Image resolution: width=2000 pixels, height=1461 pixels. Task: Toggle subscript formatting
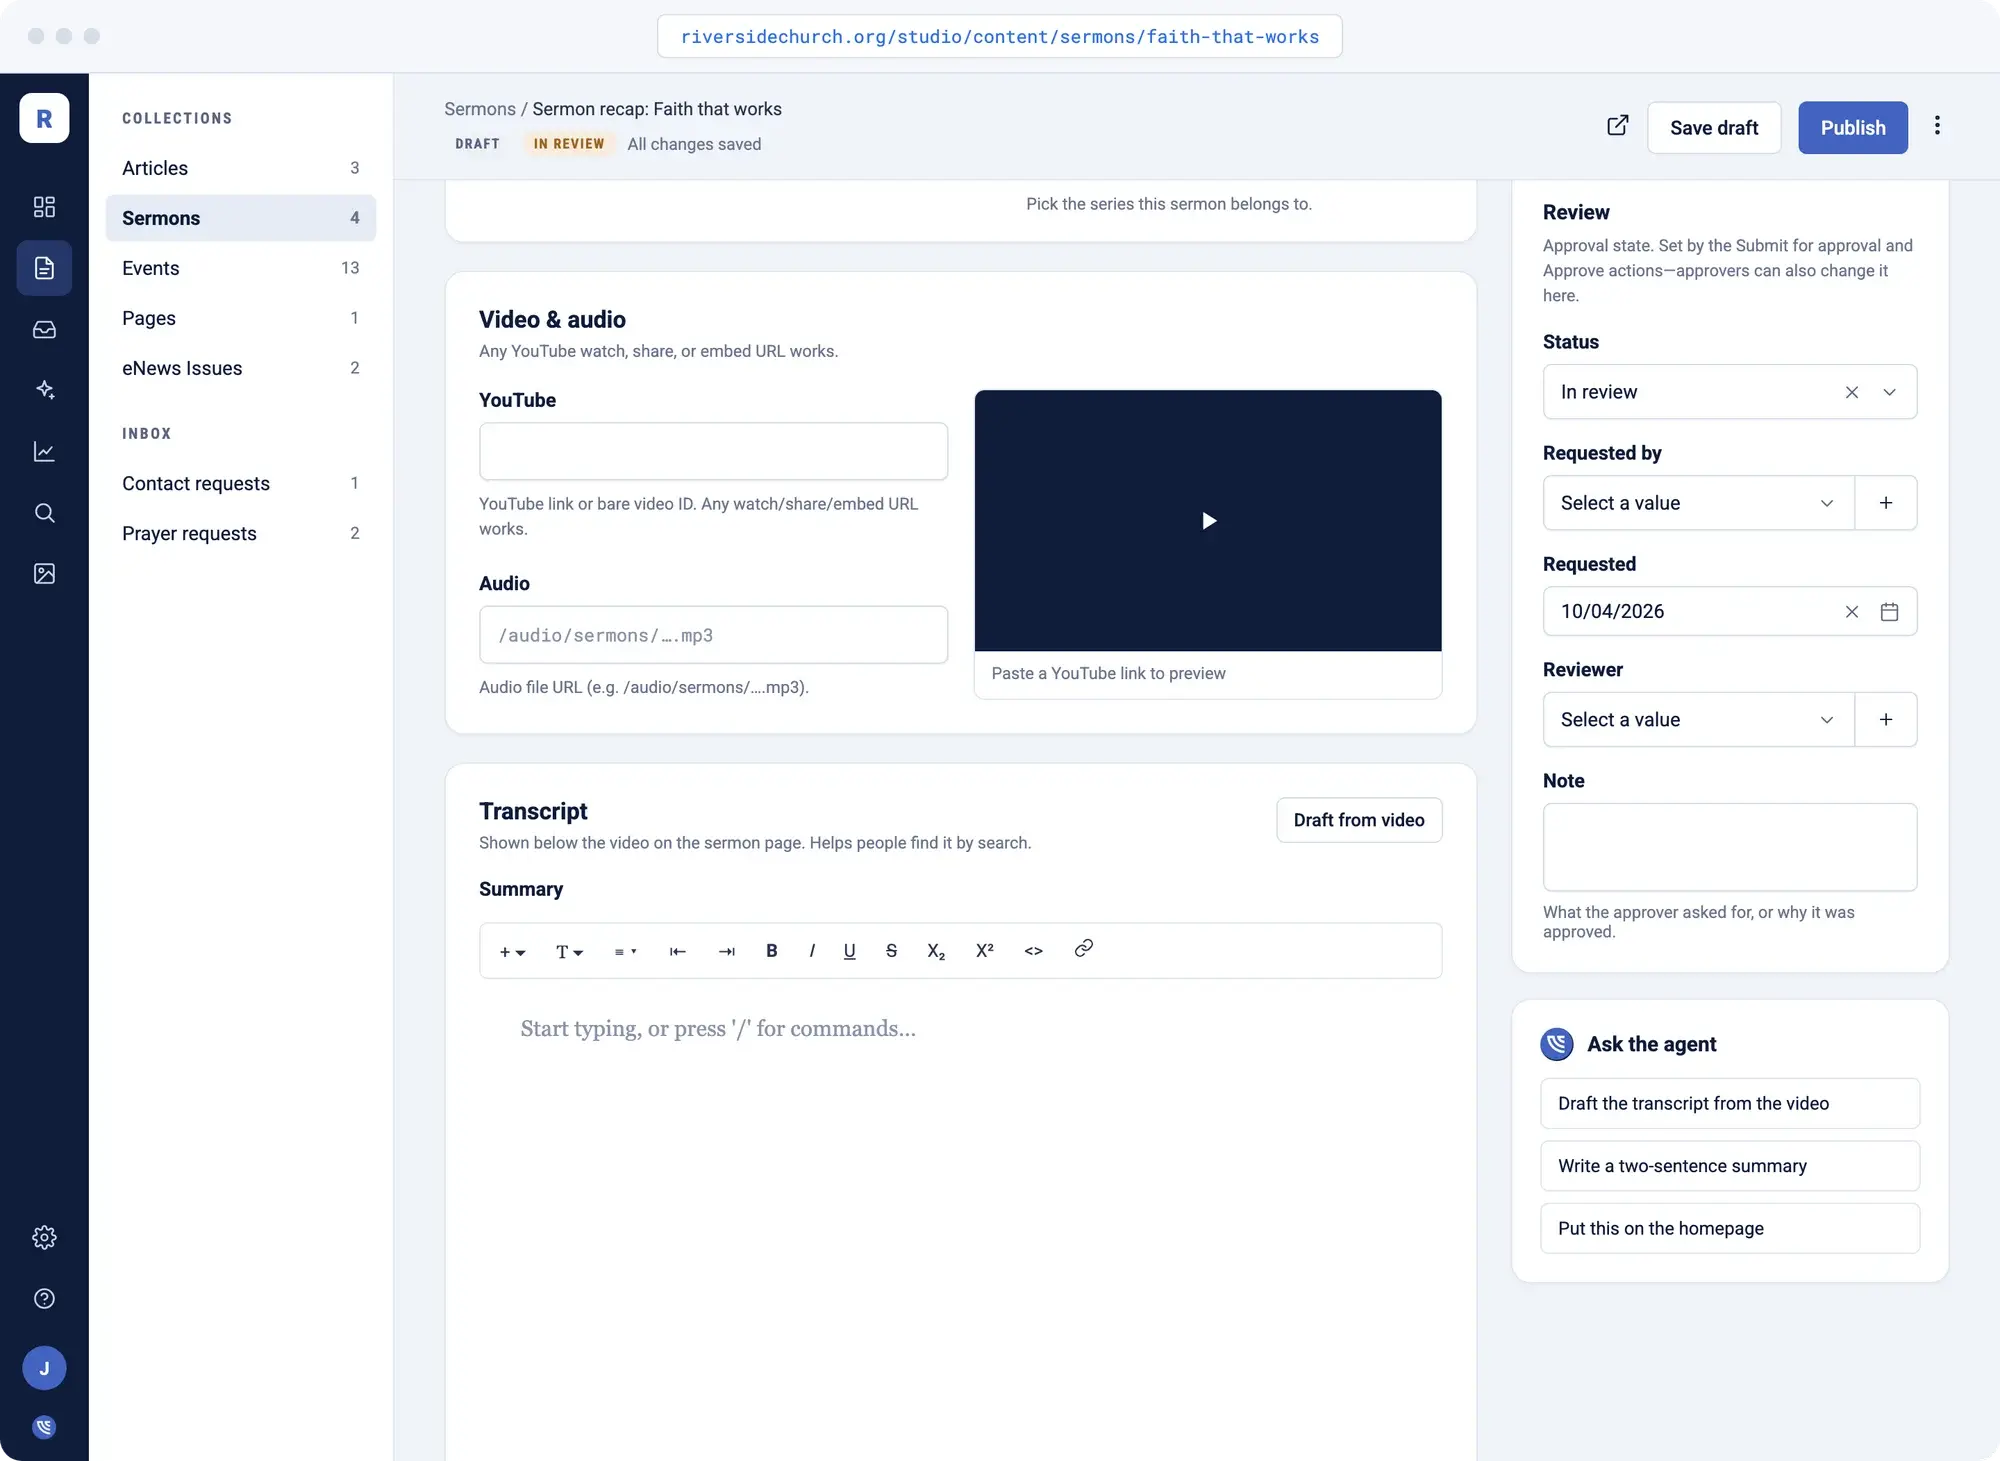(936, 951)
